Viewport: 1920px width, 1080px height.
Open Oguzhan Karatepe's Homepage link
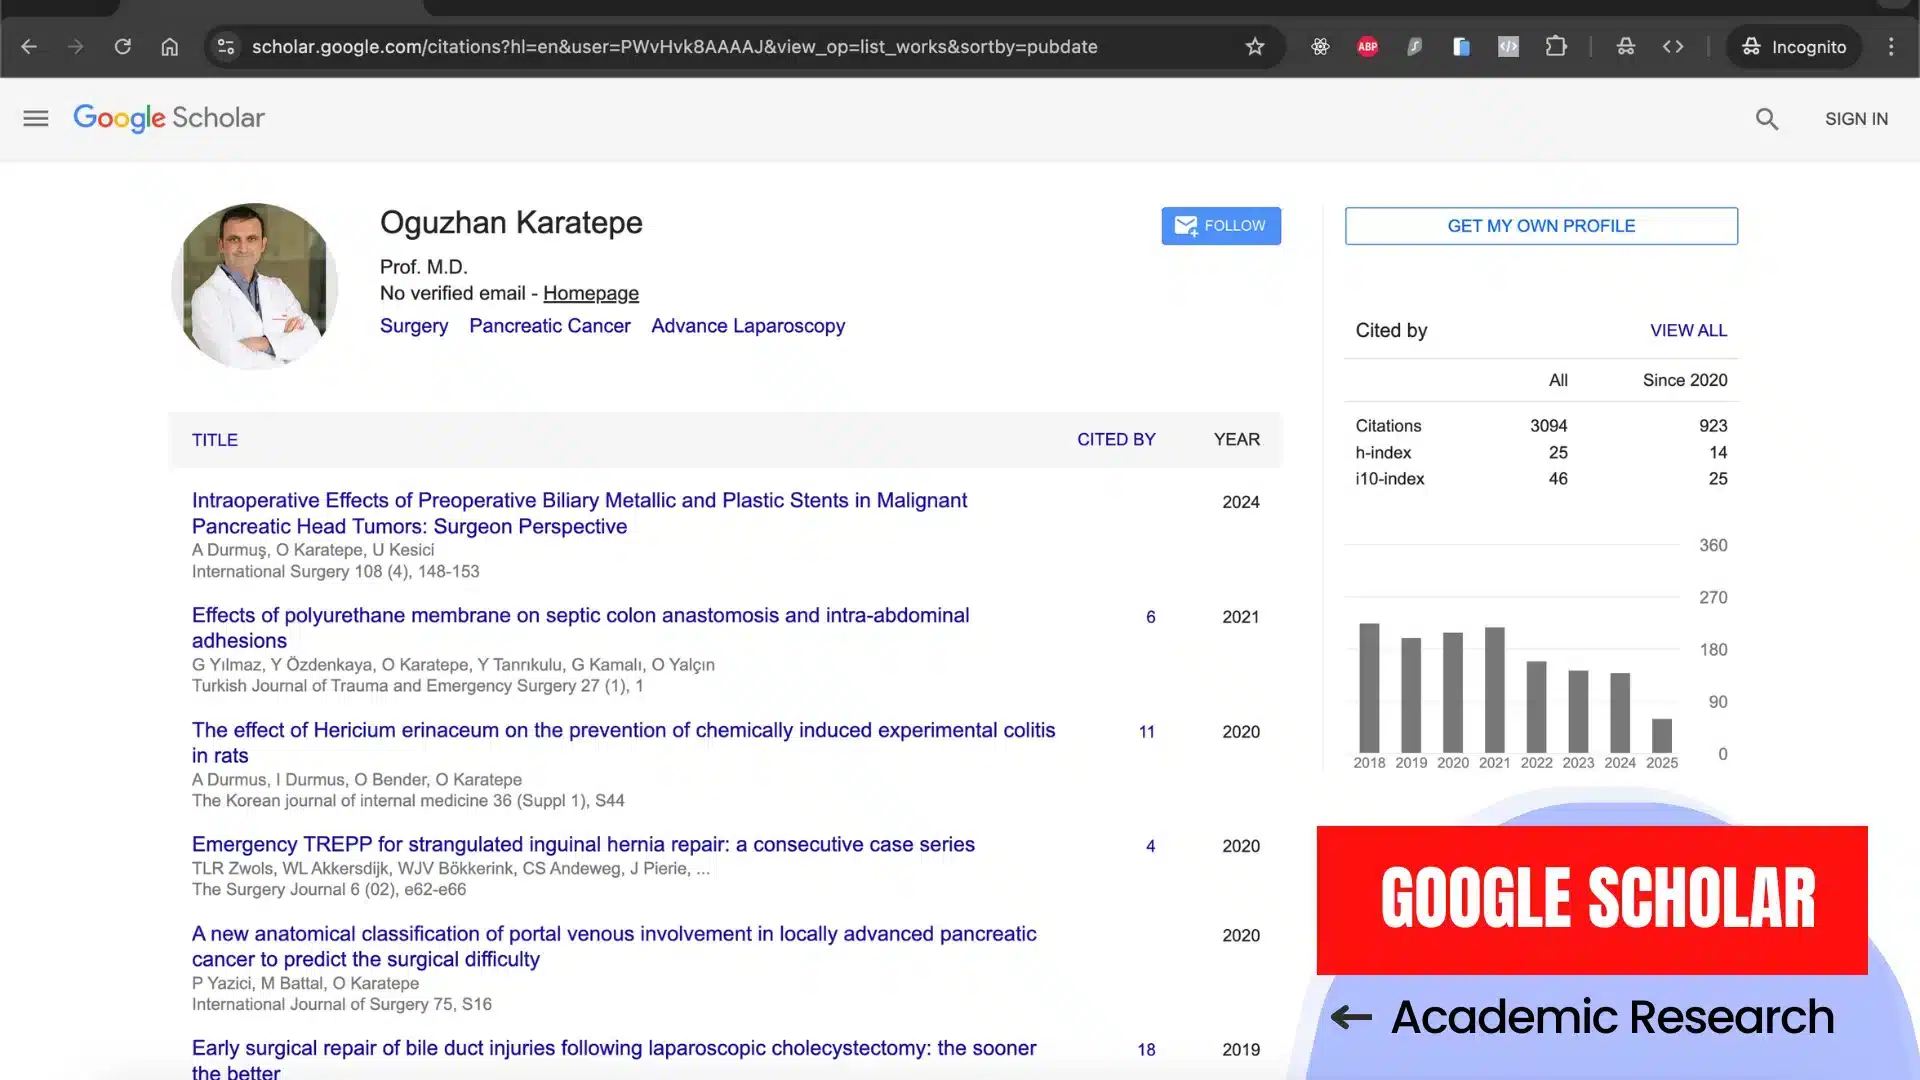click(591, 293)
